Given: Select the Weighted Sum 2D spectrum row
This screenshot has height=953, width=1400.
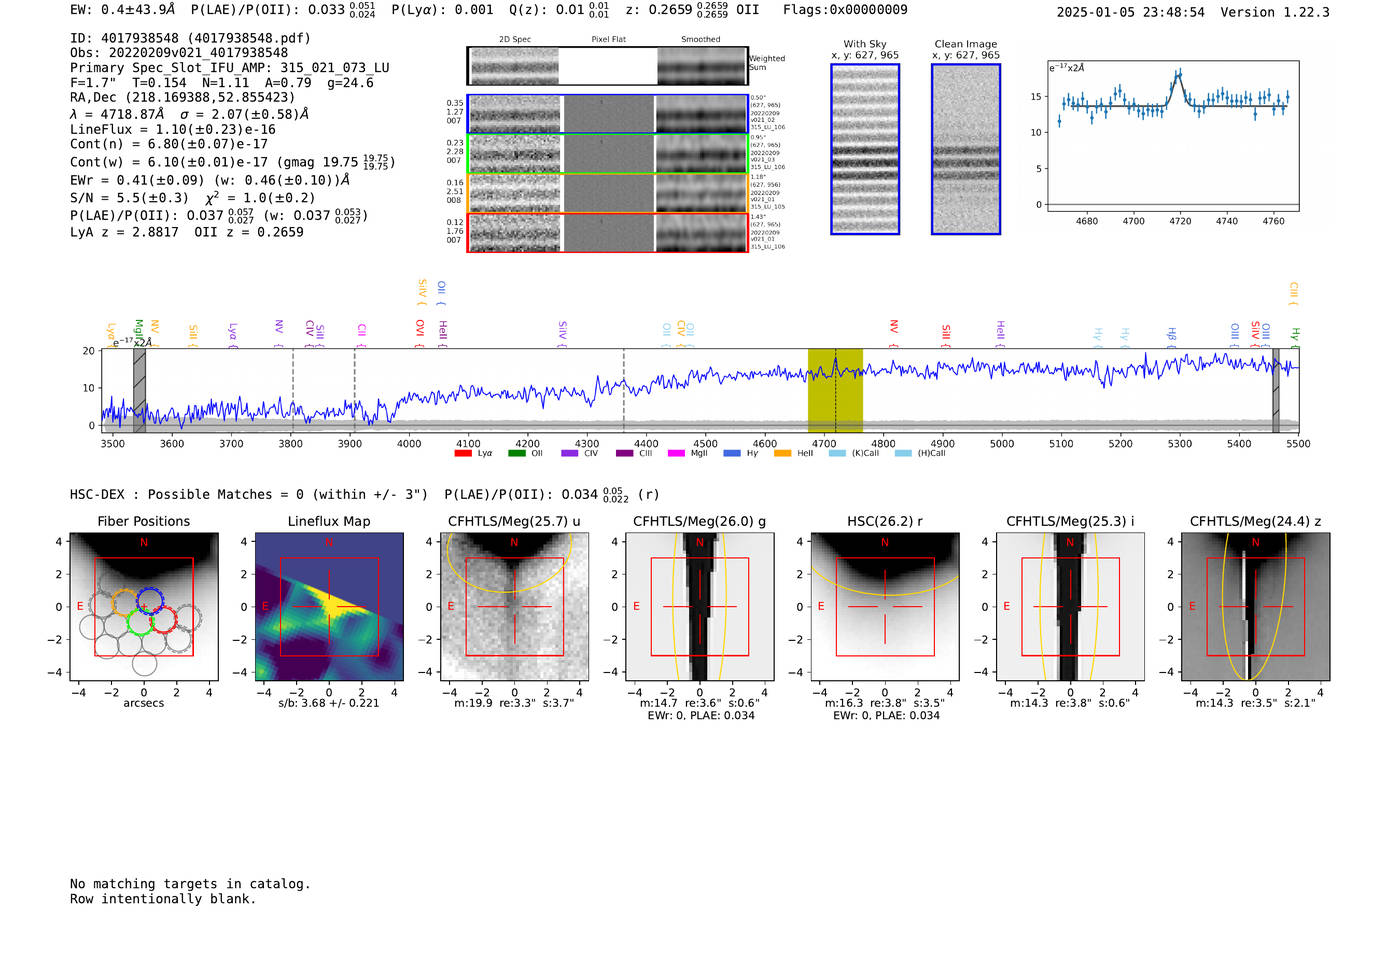Looking at the screenshot, I should (x=608, y=66).
